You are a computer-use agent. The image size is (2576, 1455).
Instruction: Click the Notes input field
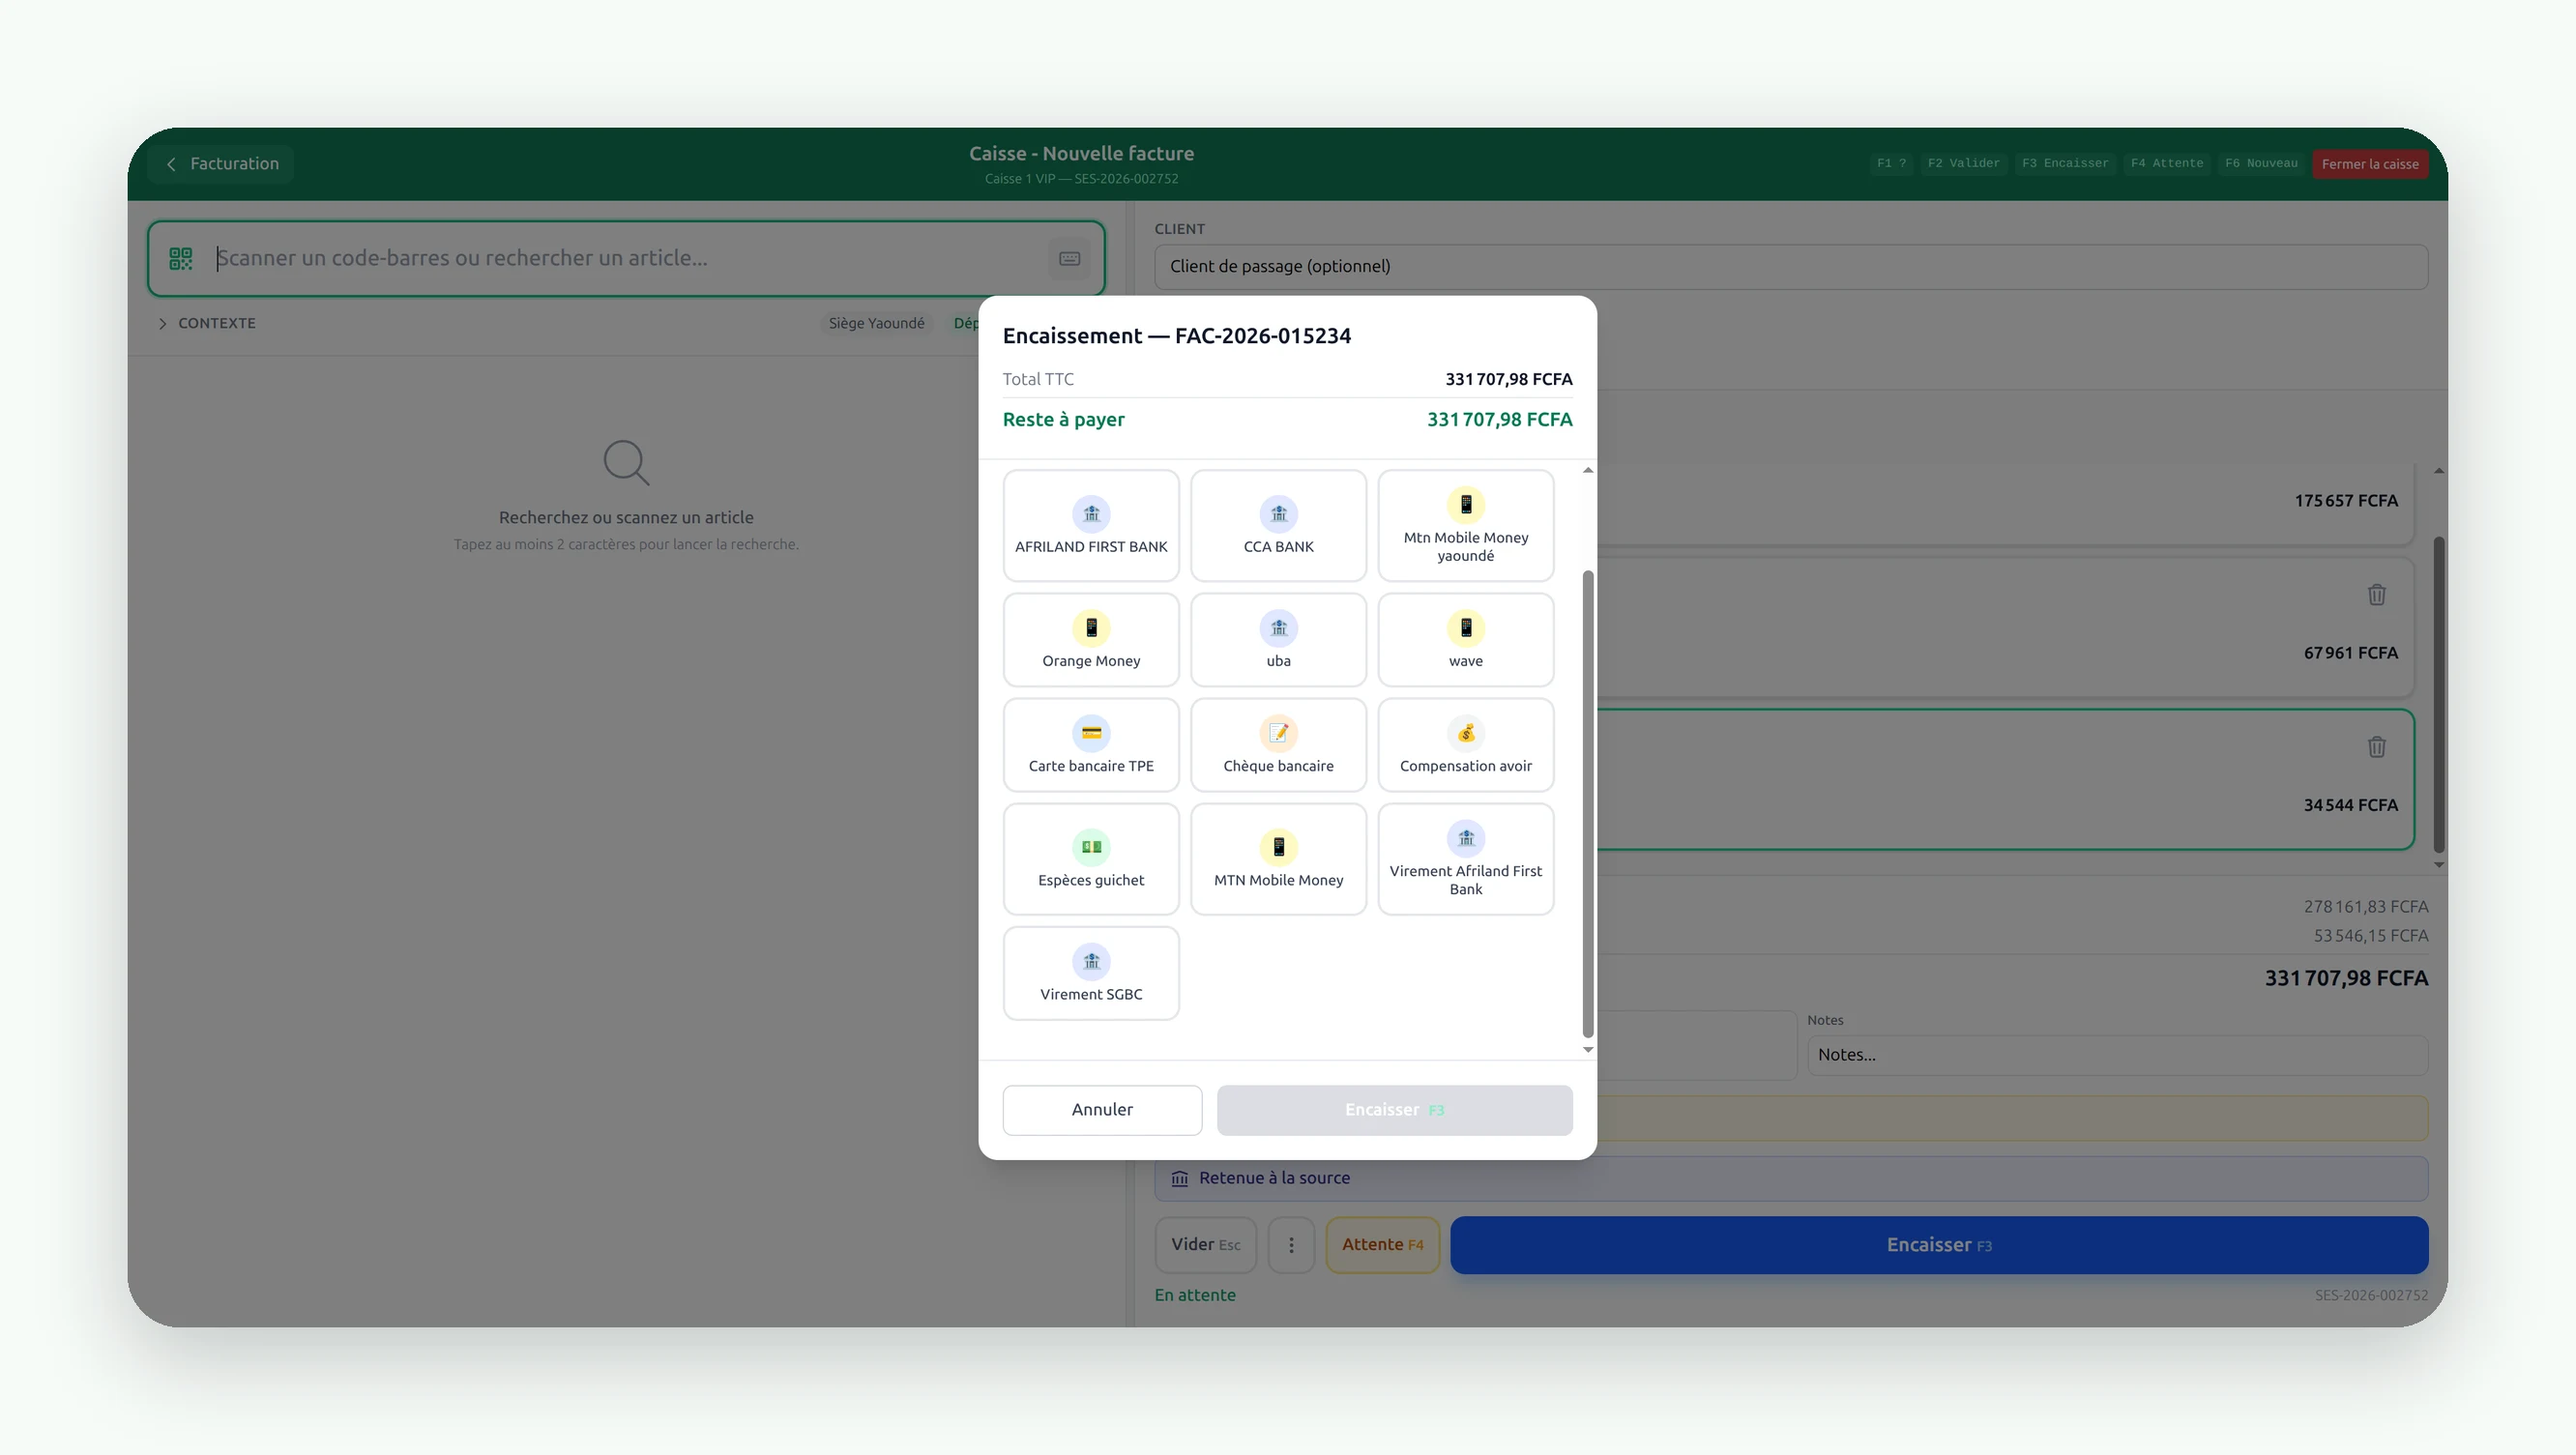coord(2117,1055)
